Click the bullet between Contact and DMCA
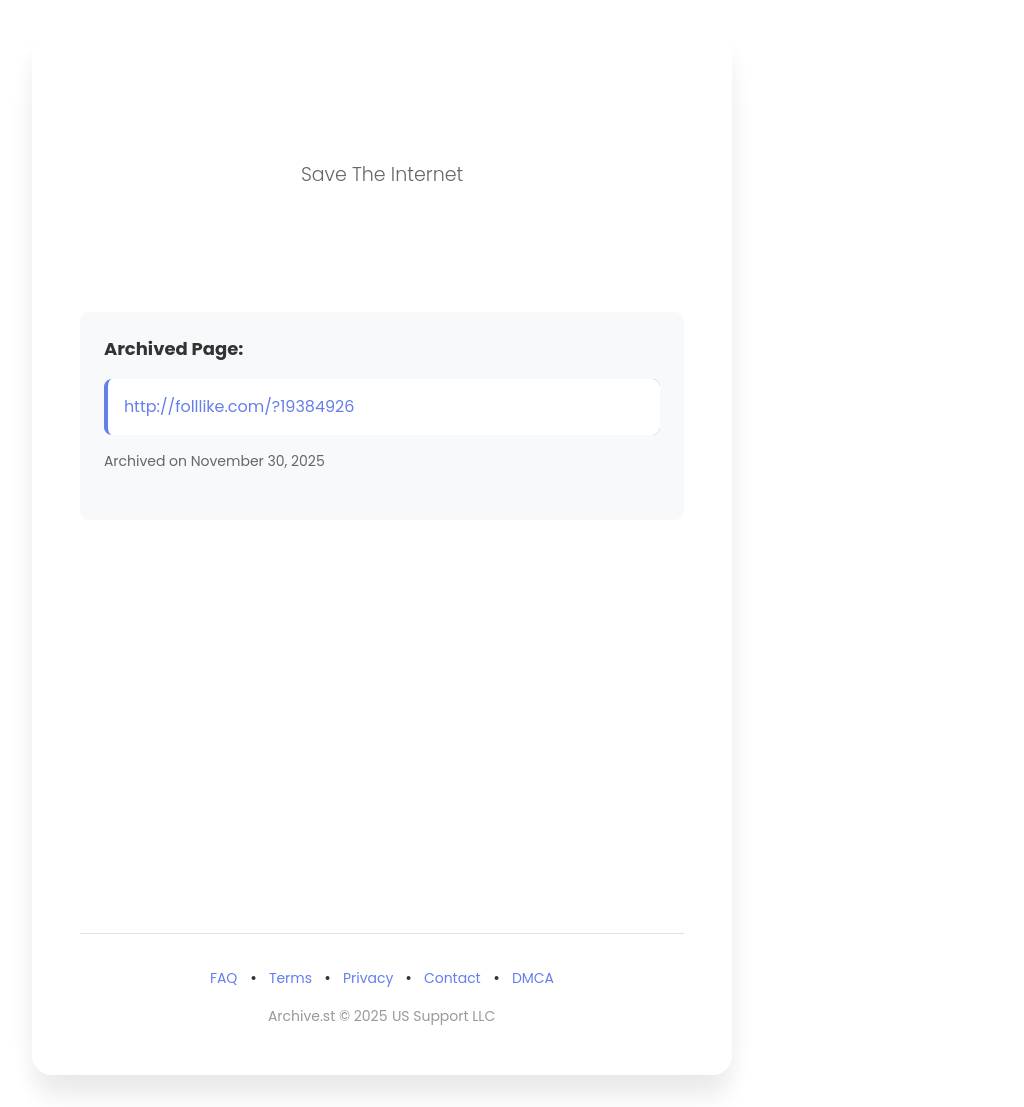 click(x=496, y=978)
